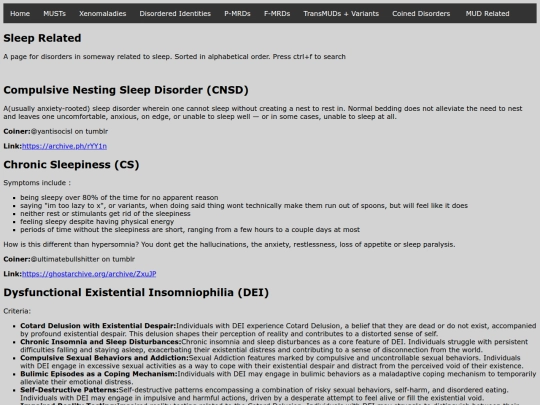Click 'Bulimic Episodes as a Coping Mechanism:' bold text

[98, 374]
